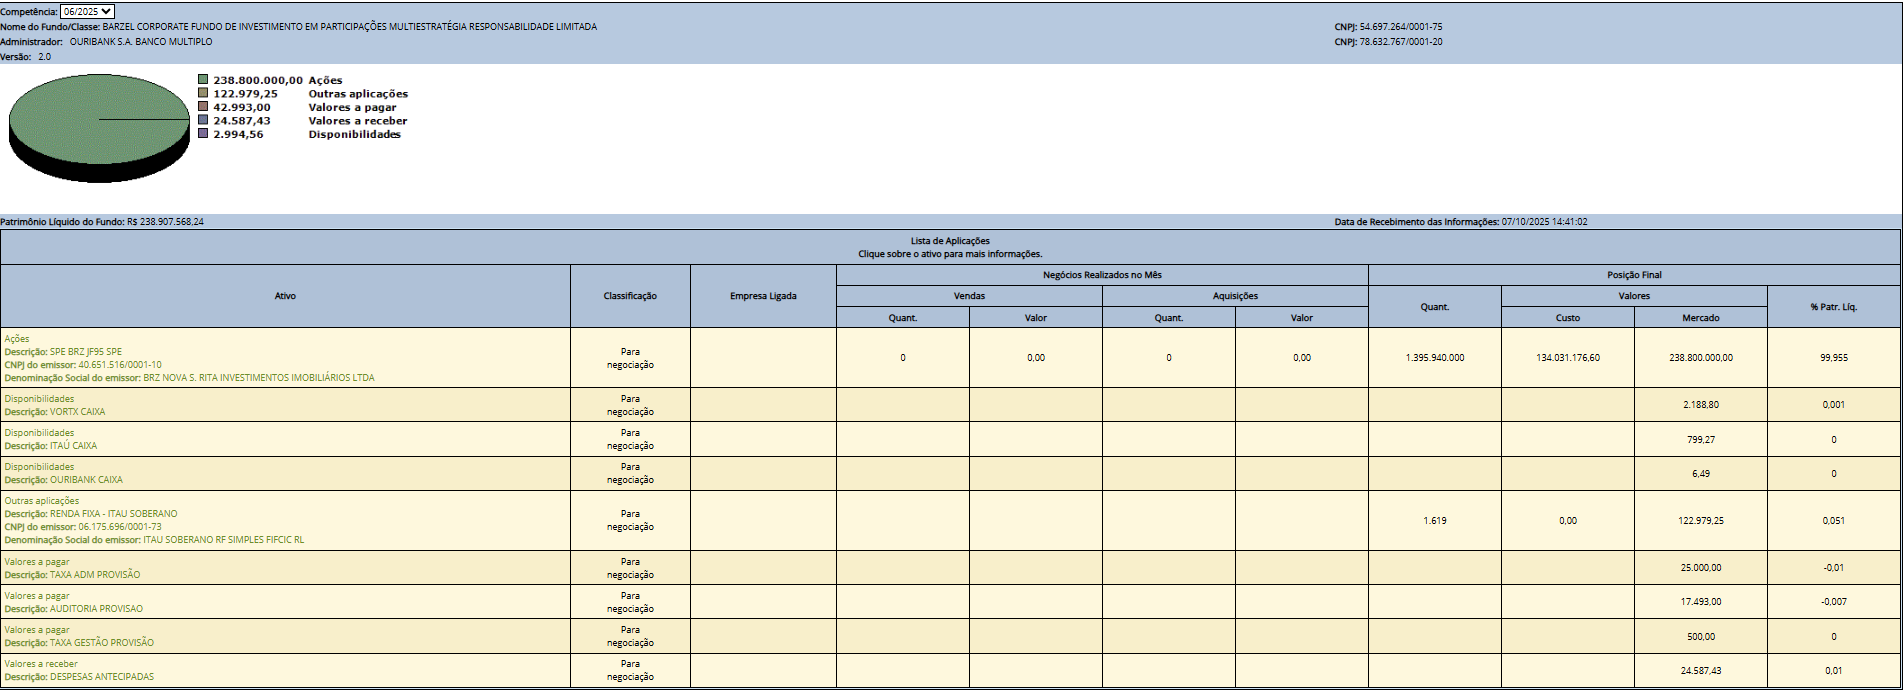
Task: Click the Posição Final header
Action: (x=1635, y=275)
